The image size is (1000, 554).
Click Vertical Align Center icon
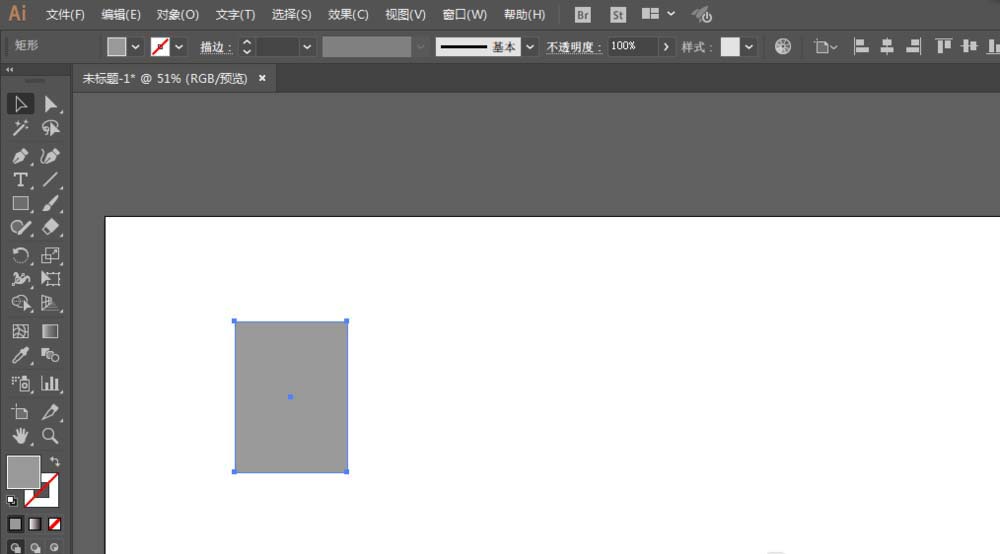click(969, 47)
